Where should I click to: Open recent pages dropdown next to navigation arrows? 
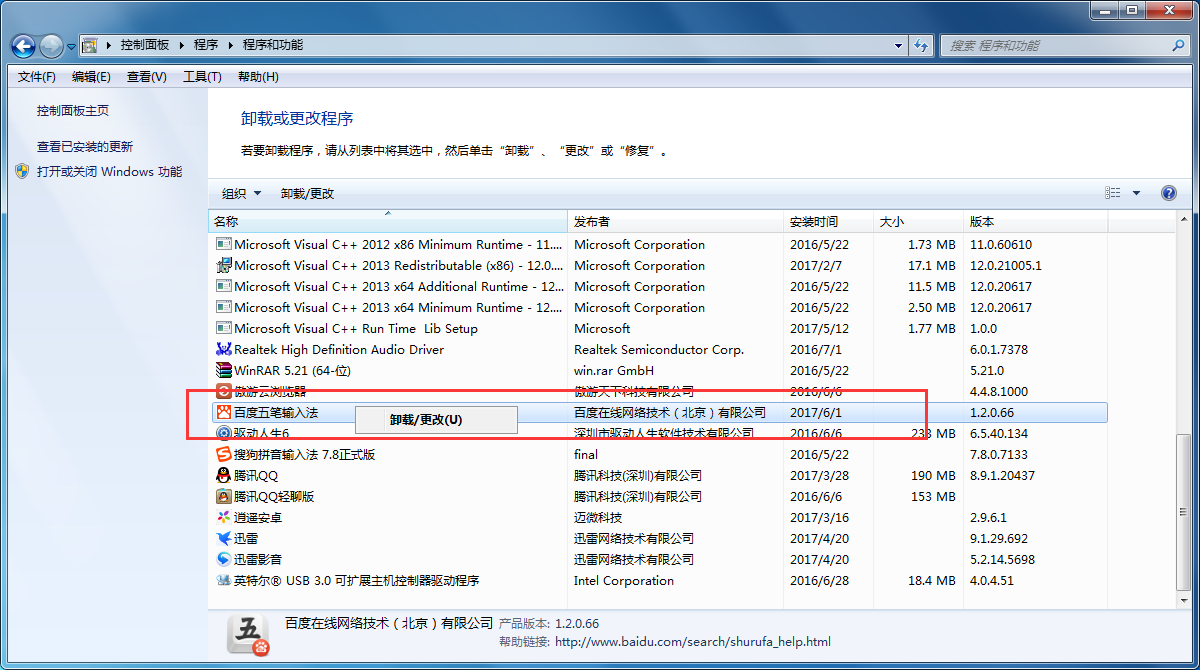[71, 46]
